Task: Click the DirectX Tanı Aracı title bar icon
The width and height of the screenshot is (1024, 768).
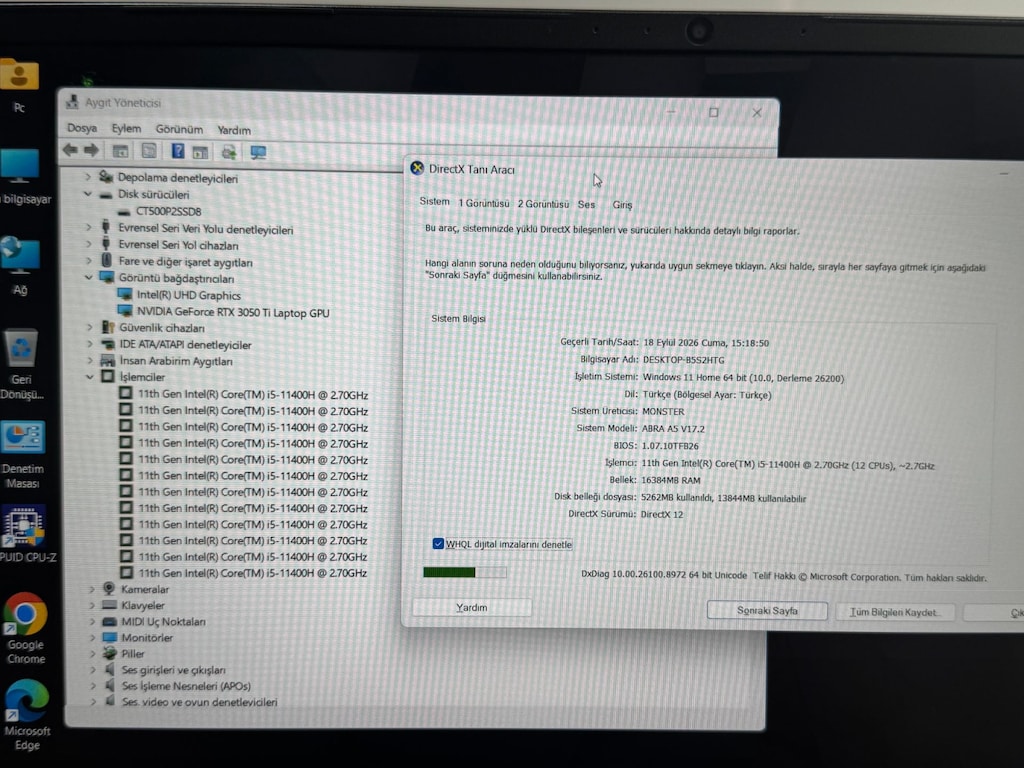Action: pyautogui.click(x=417, y=168)
